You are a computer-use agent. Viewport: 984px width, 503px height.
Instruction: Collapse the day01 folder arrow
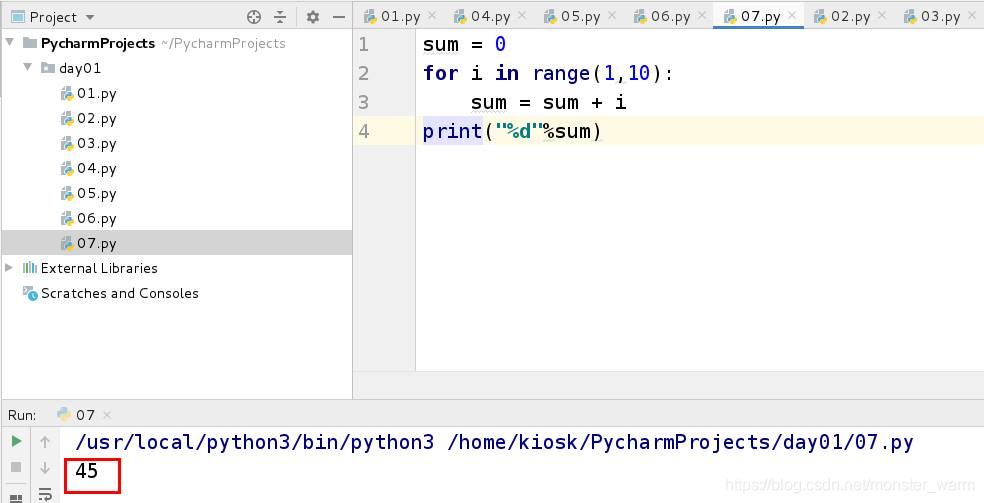tap(28, 67)
